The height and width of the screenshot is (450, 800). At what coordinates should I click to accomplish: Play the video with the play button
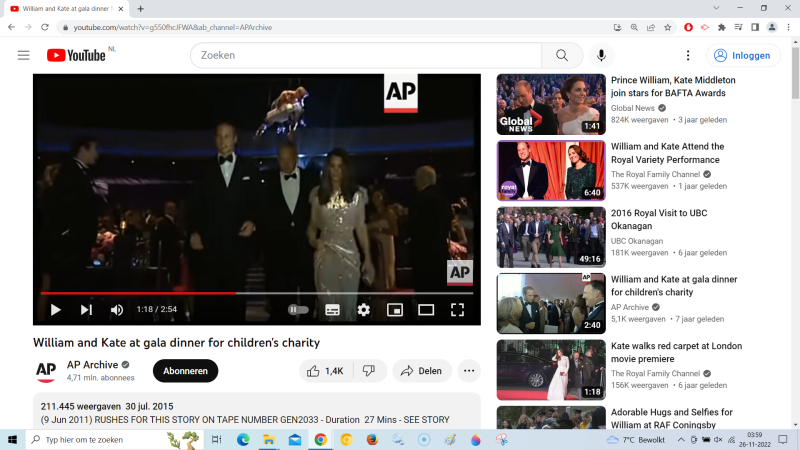click(55, 310)
